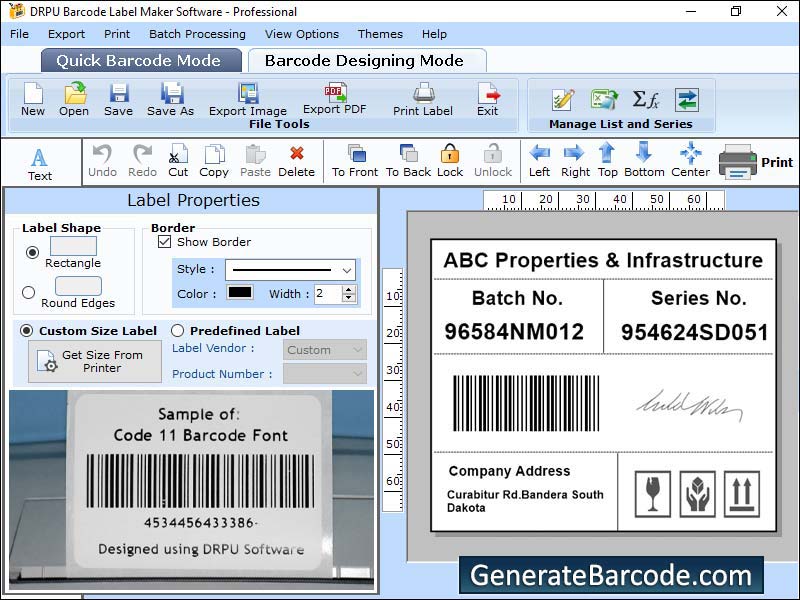Open the Product Number dropdown

point(325,373)
